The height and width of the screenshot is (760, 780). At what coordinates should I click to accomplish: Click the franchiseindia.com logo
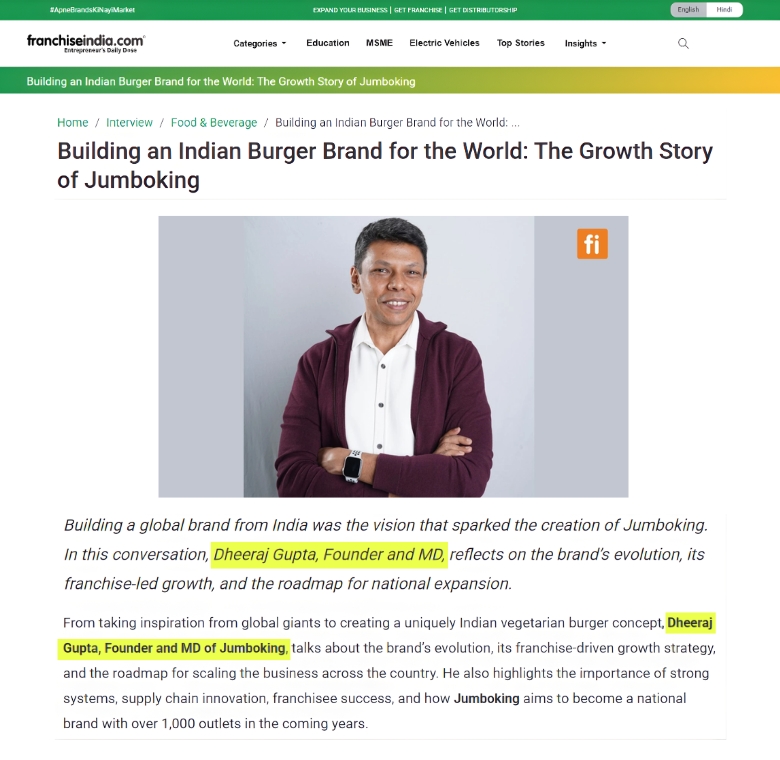tap(86, 43)
